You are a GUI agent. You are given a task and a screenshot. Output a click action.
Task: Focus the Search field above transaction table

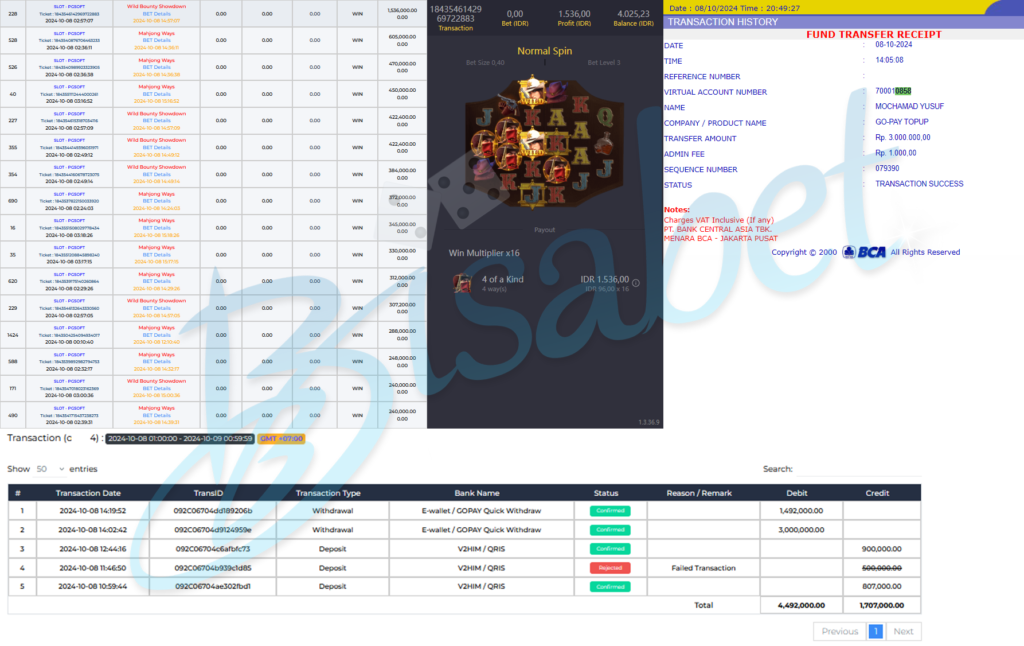click(x=858, y=469)
